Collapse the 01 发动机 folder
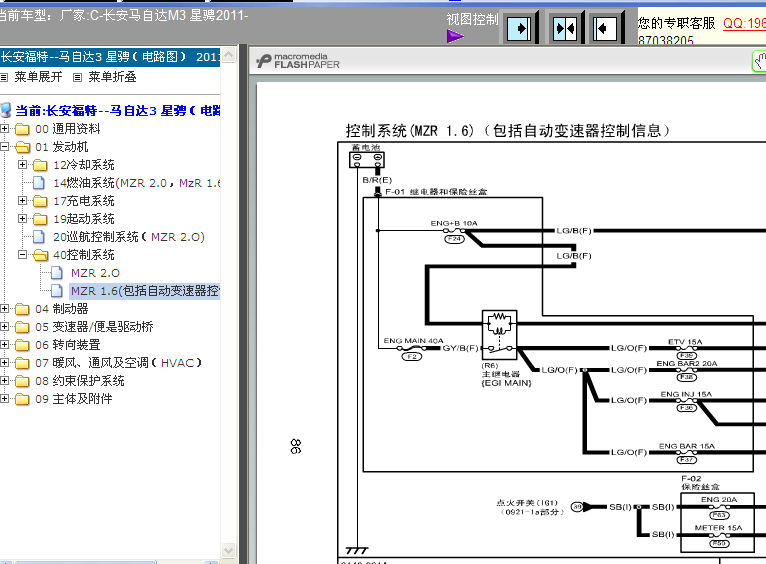 pyautogui.click(x=4, y=146)
